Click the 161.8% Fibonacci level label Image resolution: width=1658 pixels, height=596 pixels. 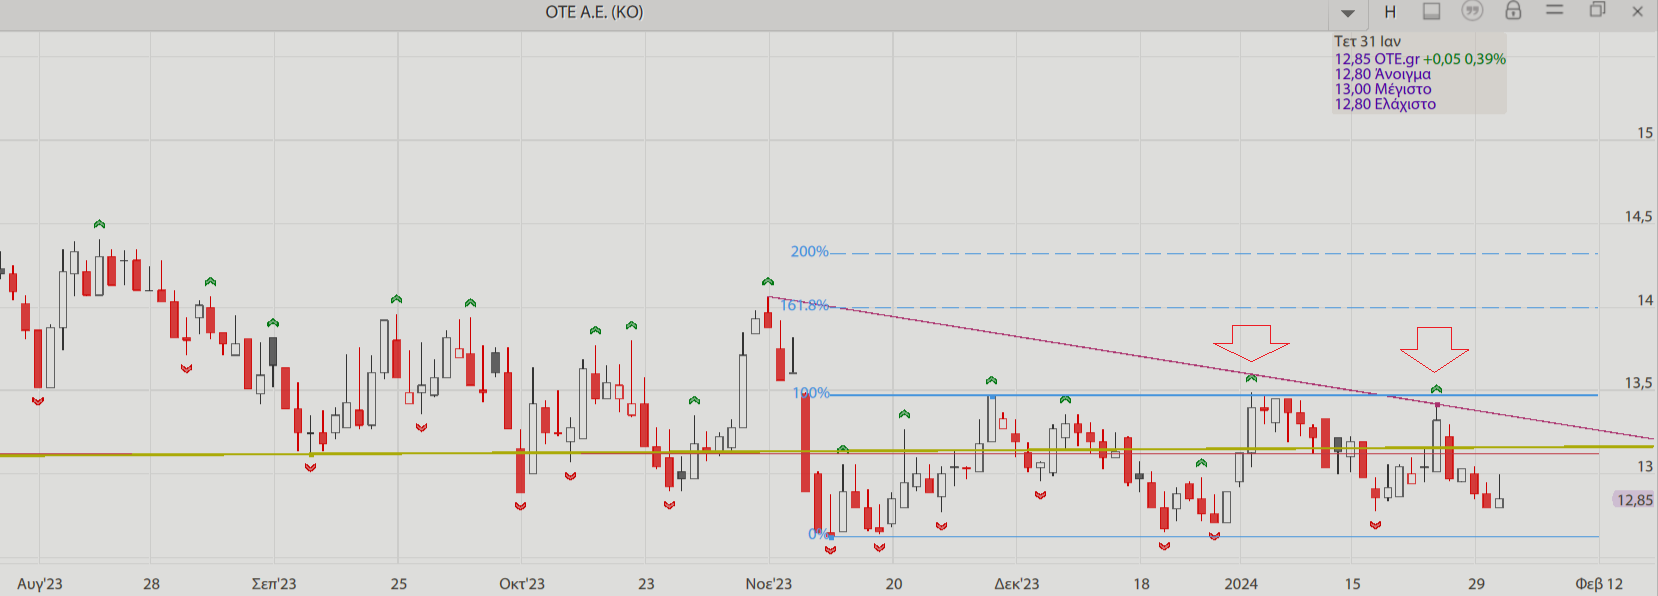click(805, 305)
